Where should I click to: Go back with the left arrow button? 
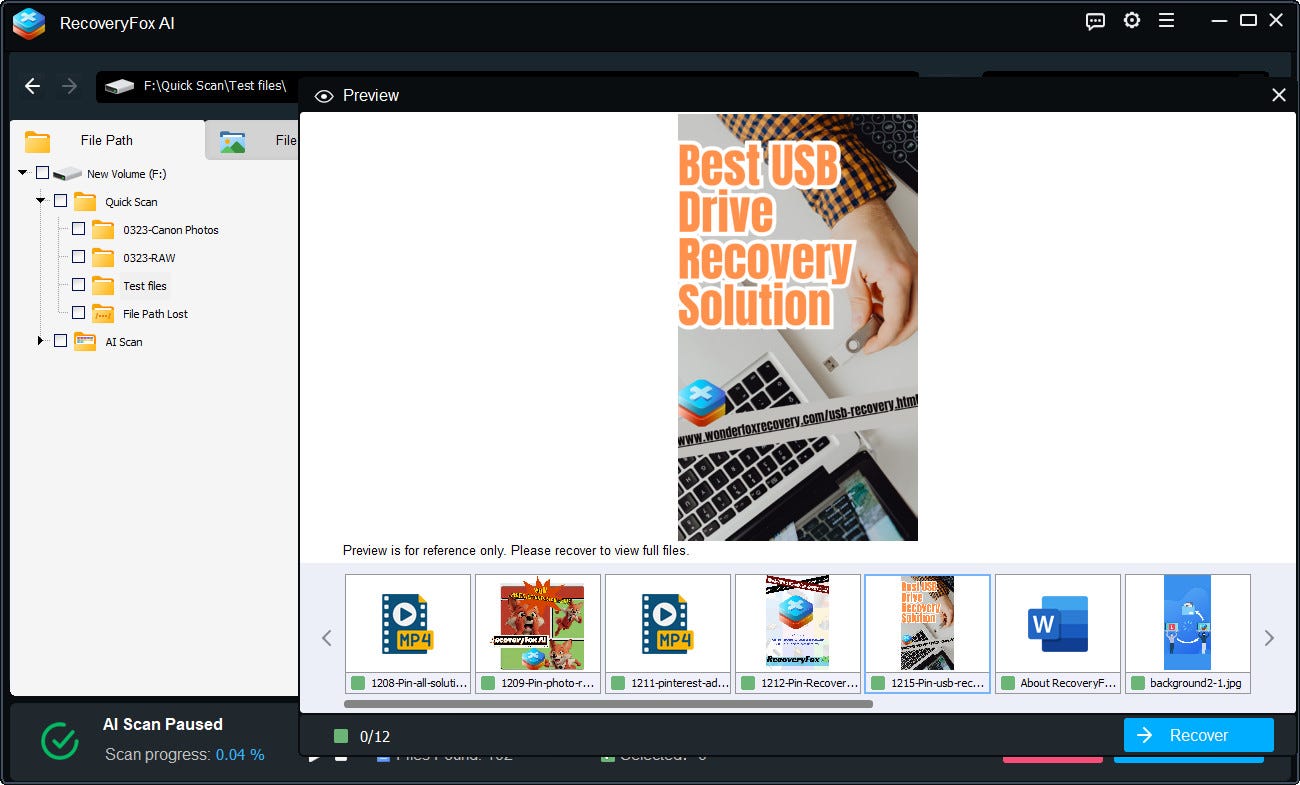click(32, 86)
